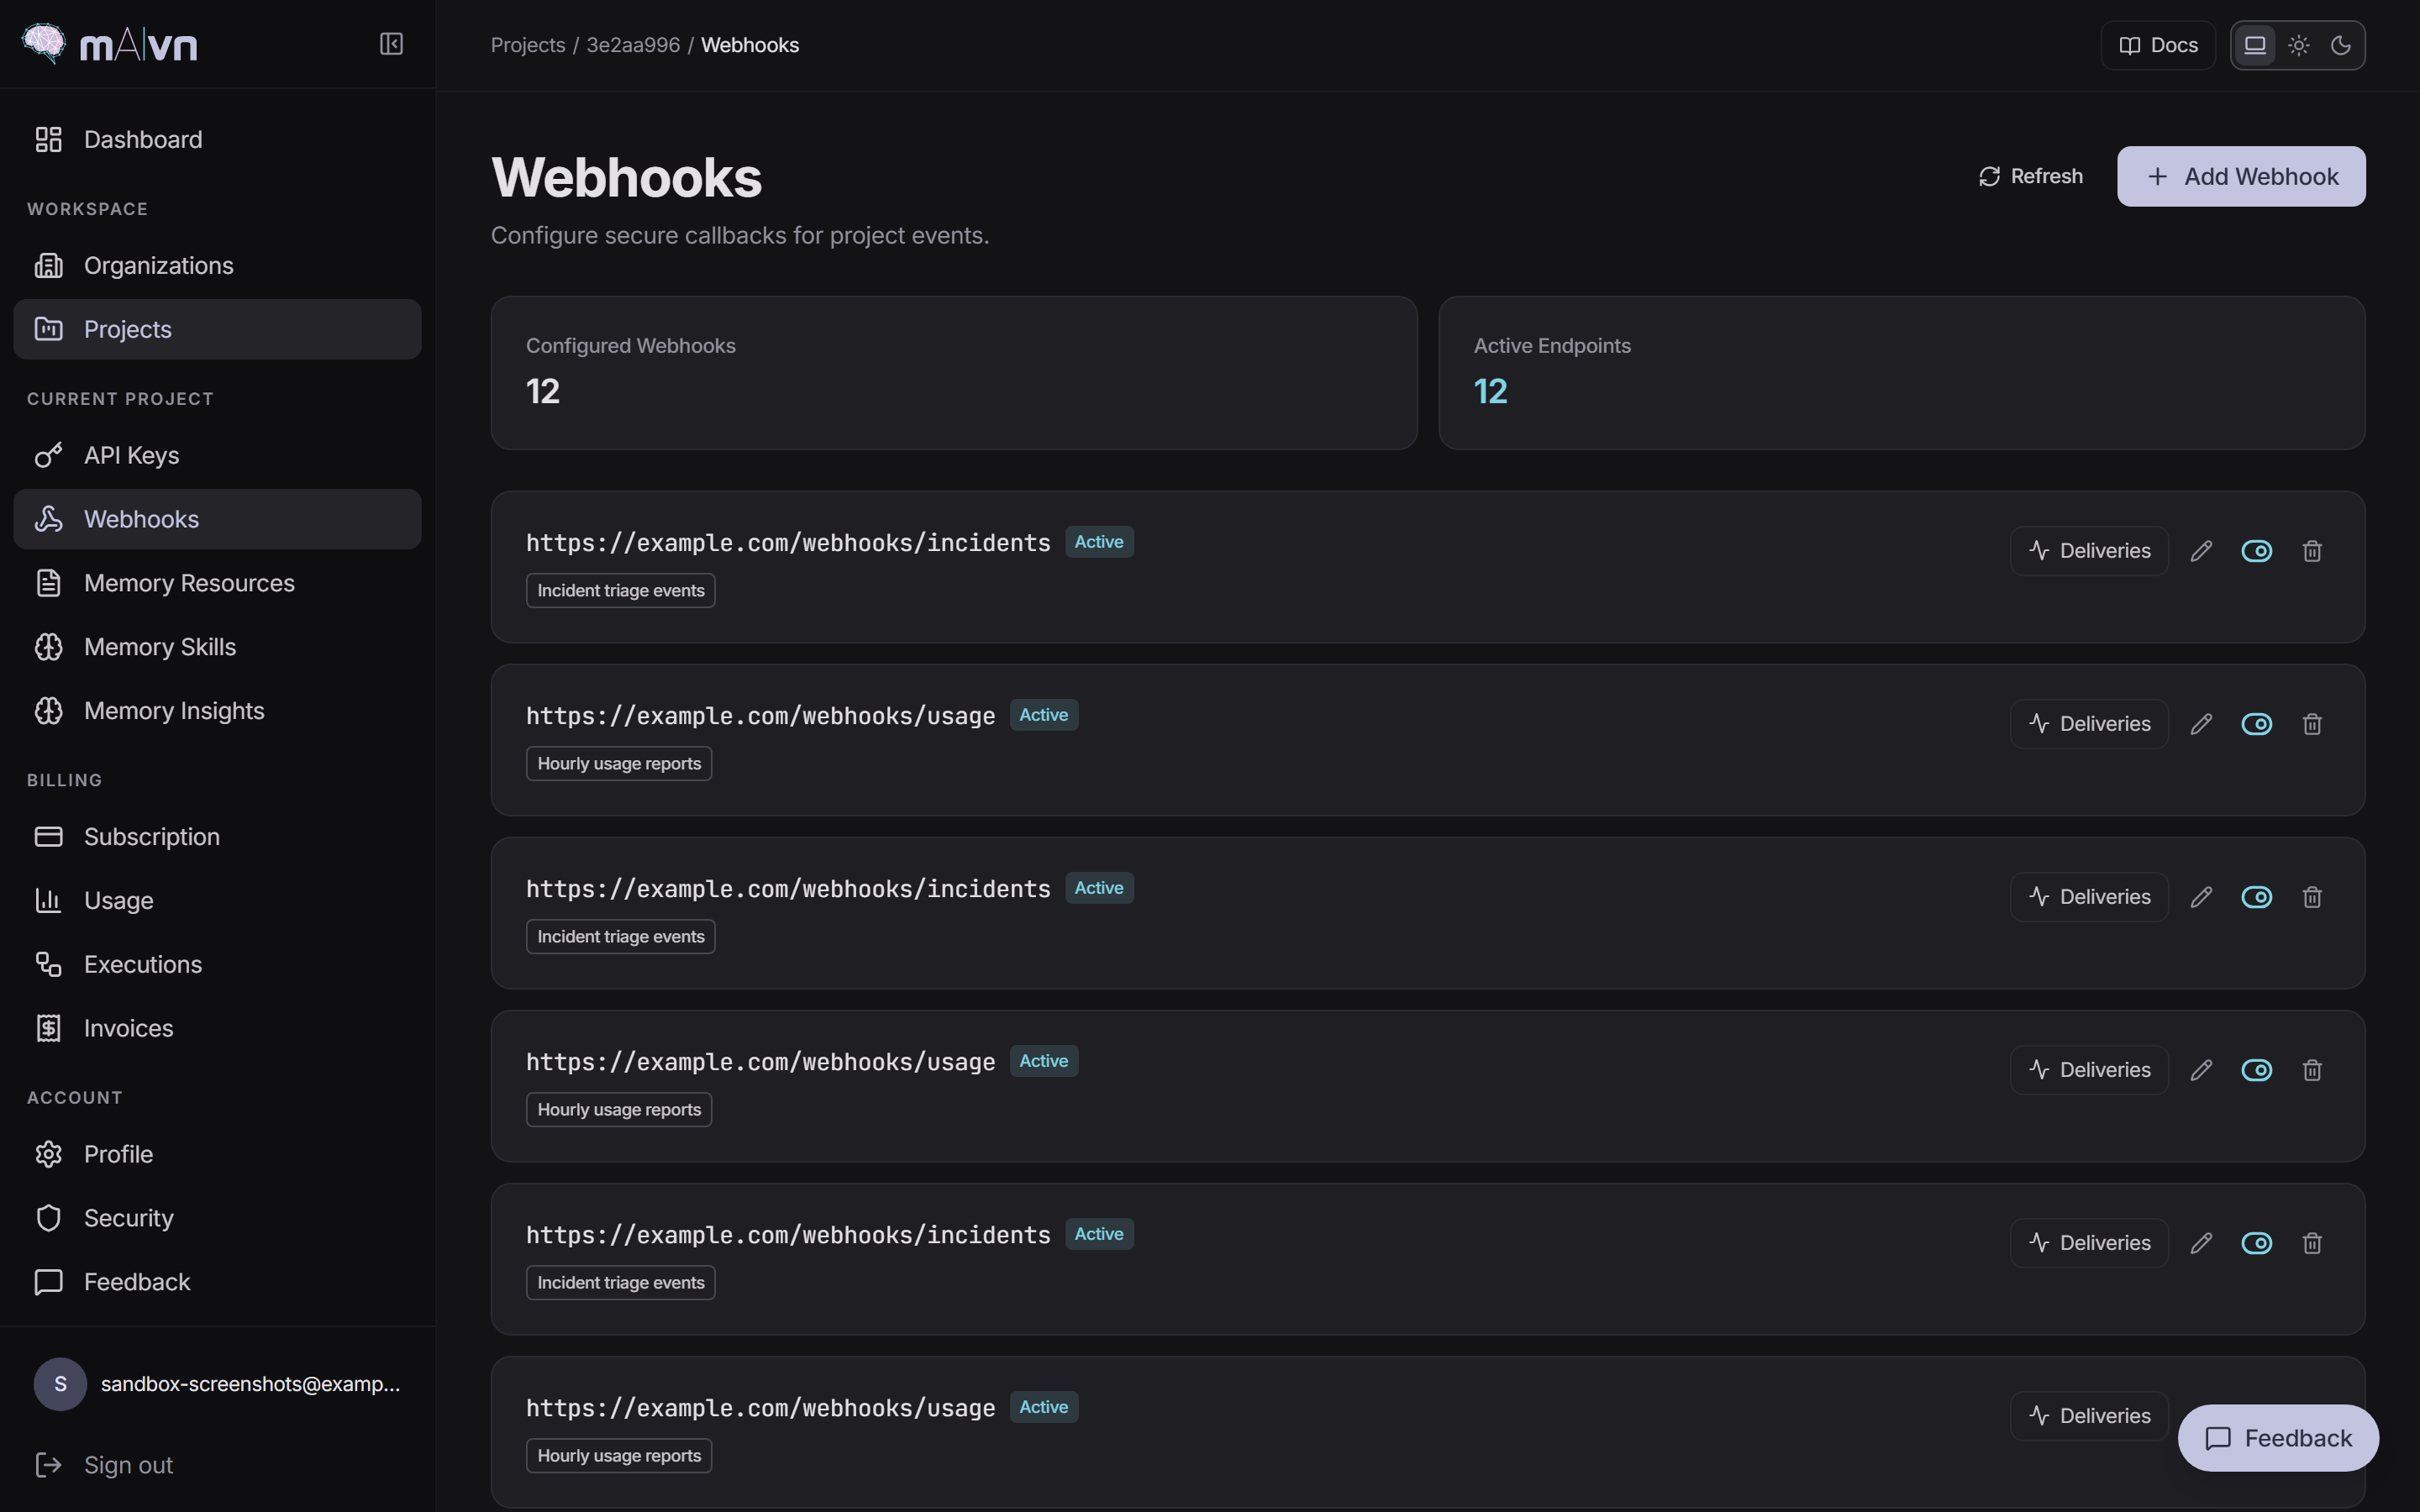The height and width of the screenshot is (1512, 2420).
Task: Click the Webhooks breadcrumb text
Action: pyautogui.click(x=750, y=45)
